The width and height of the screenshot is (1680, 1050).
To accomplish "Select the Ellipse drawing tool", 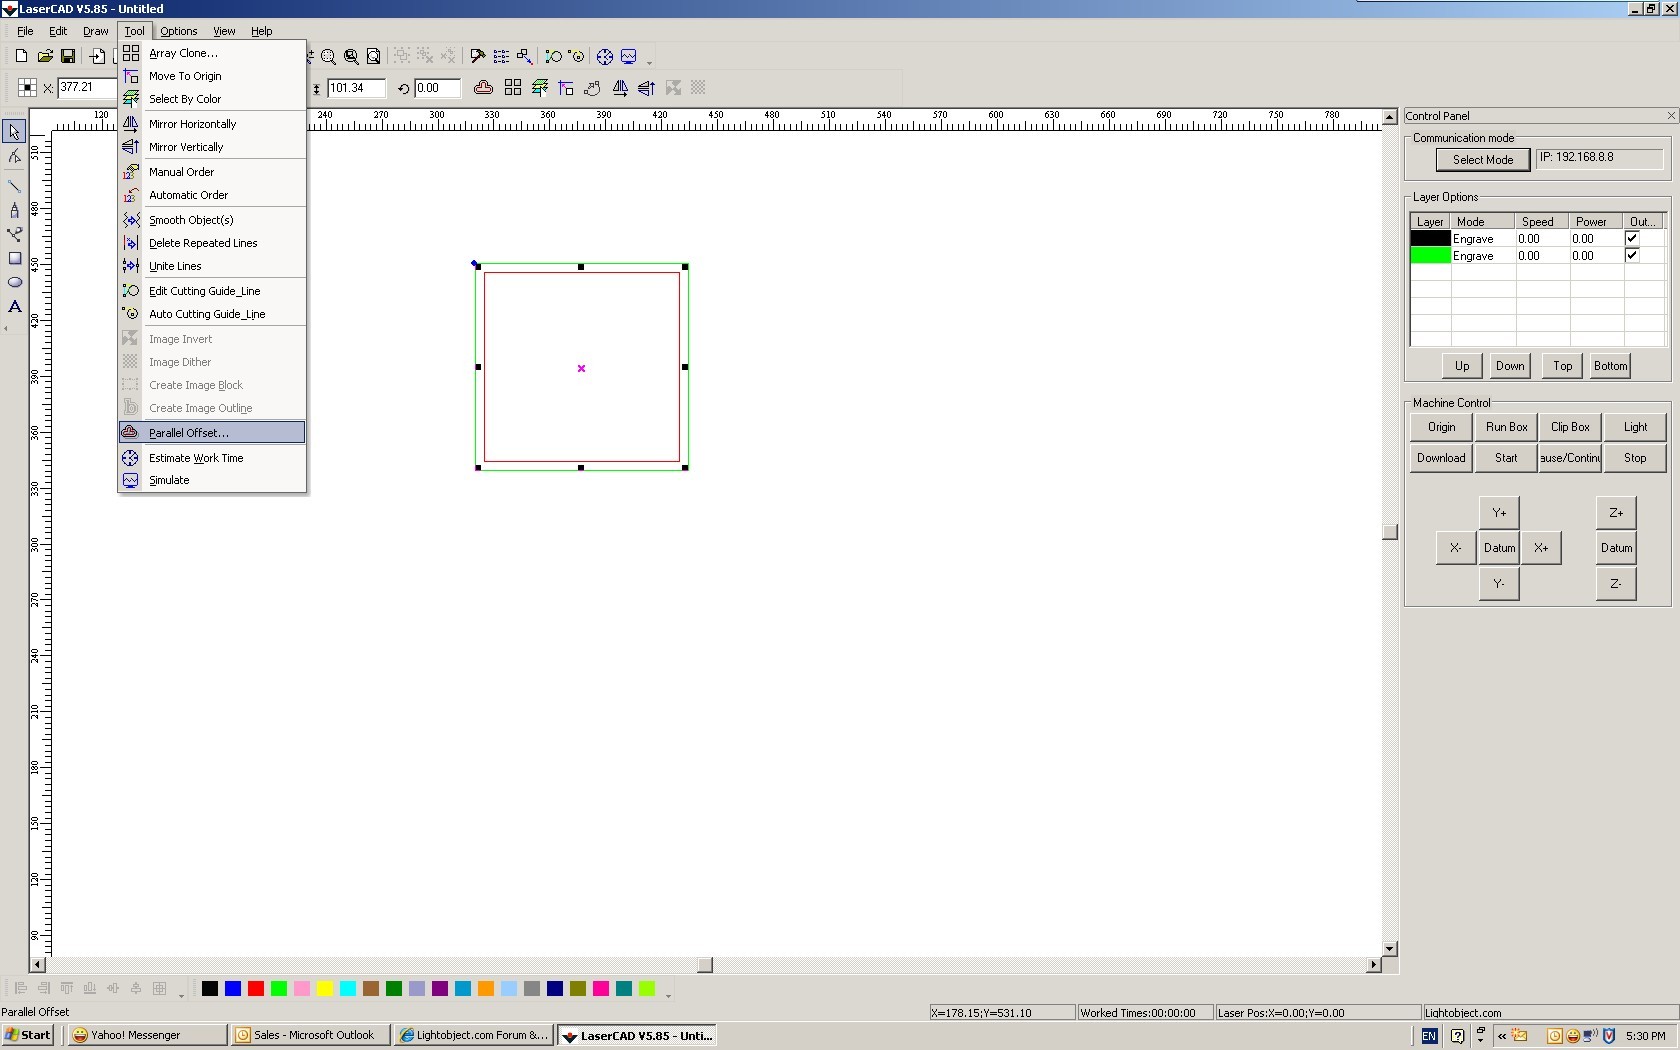I will [14, 282].
